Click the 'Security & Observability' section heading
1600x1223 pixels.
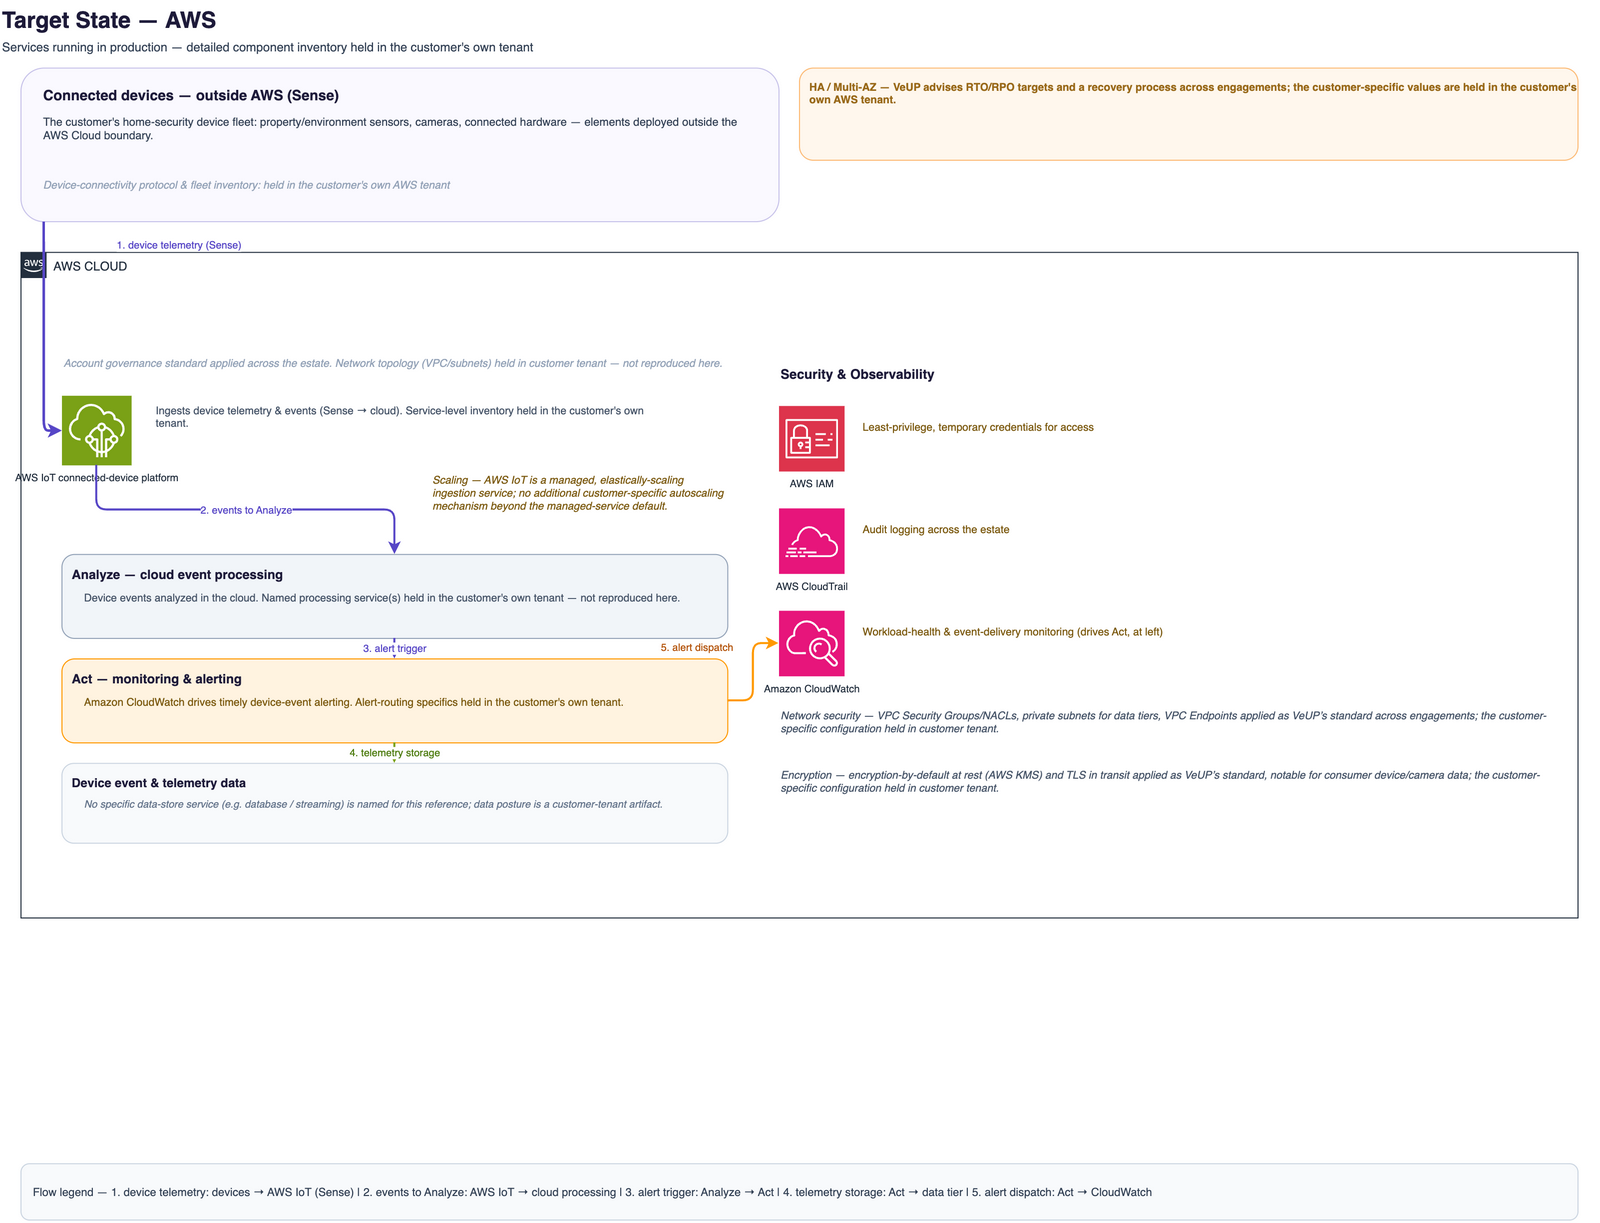857,374
